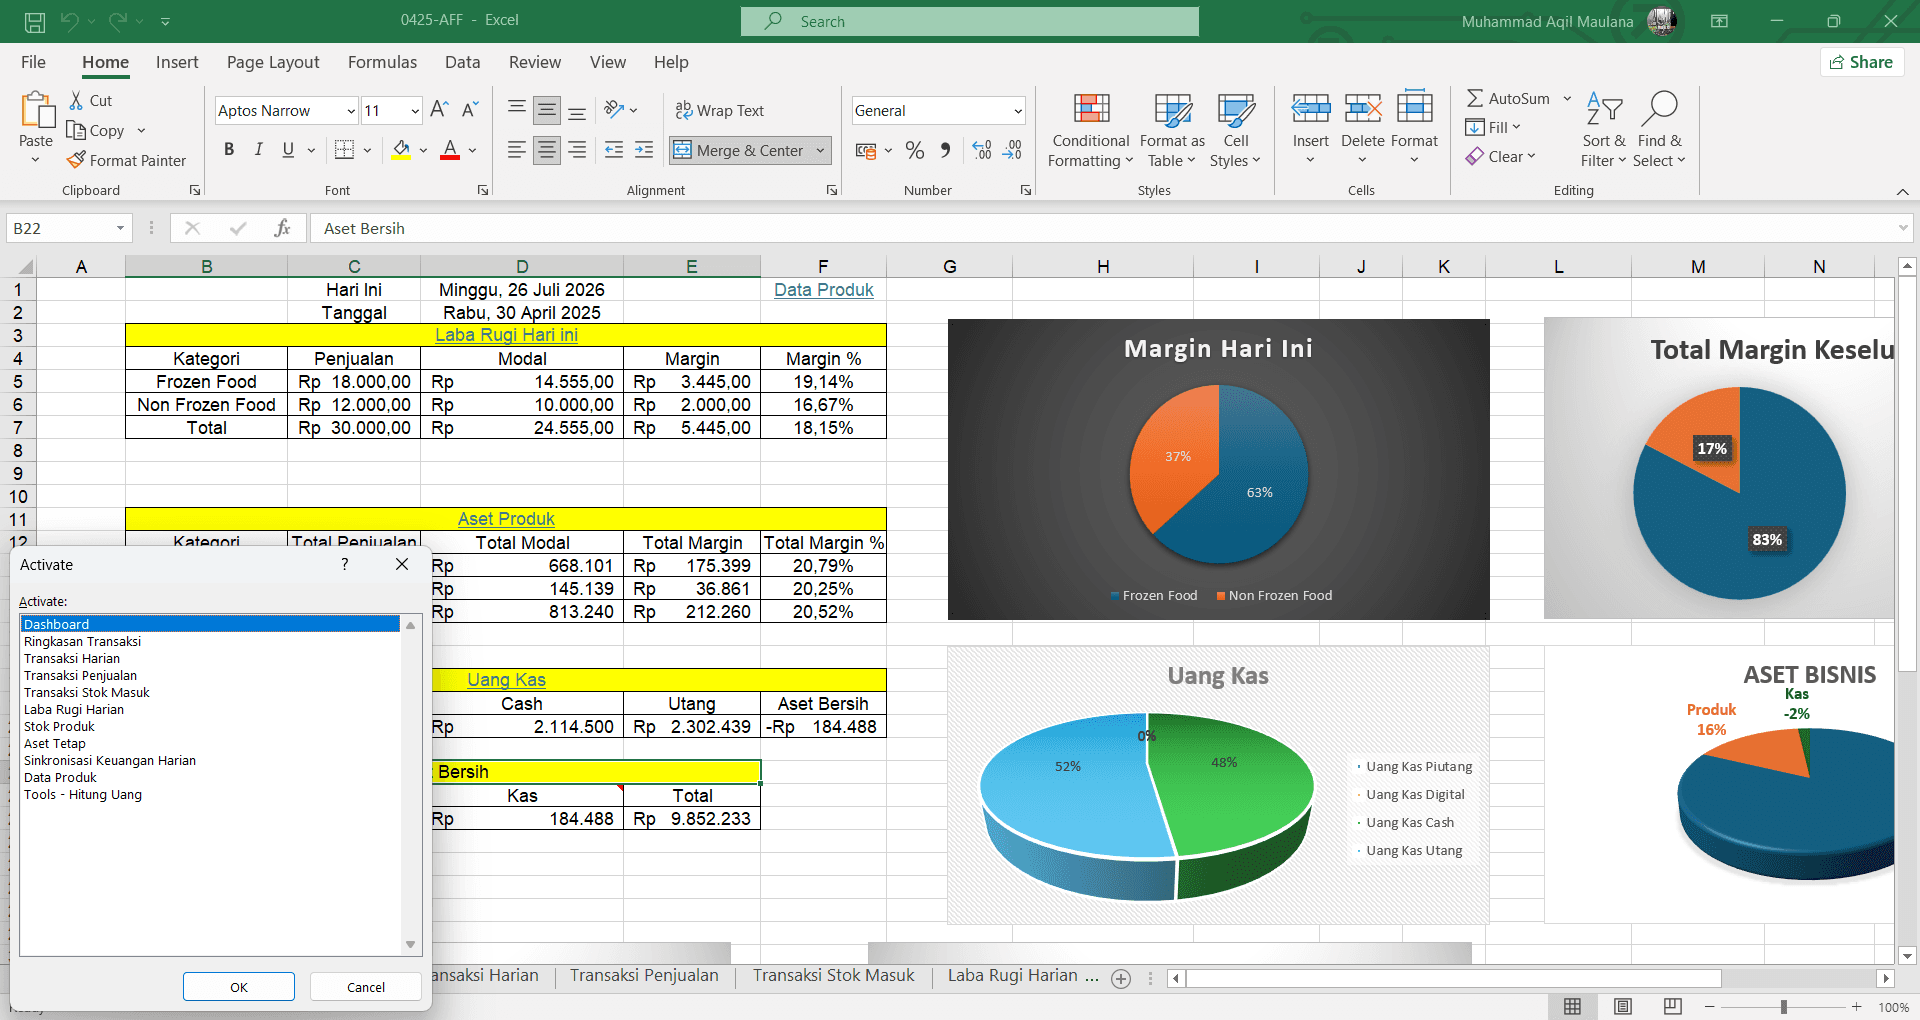Toggle Align Left
Screen dimensions: 1920x1020
(x=516, y=150)
